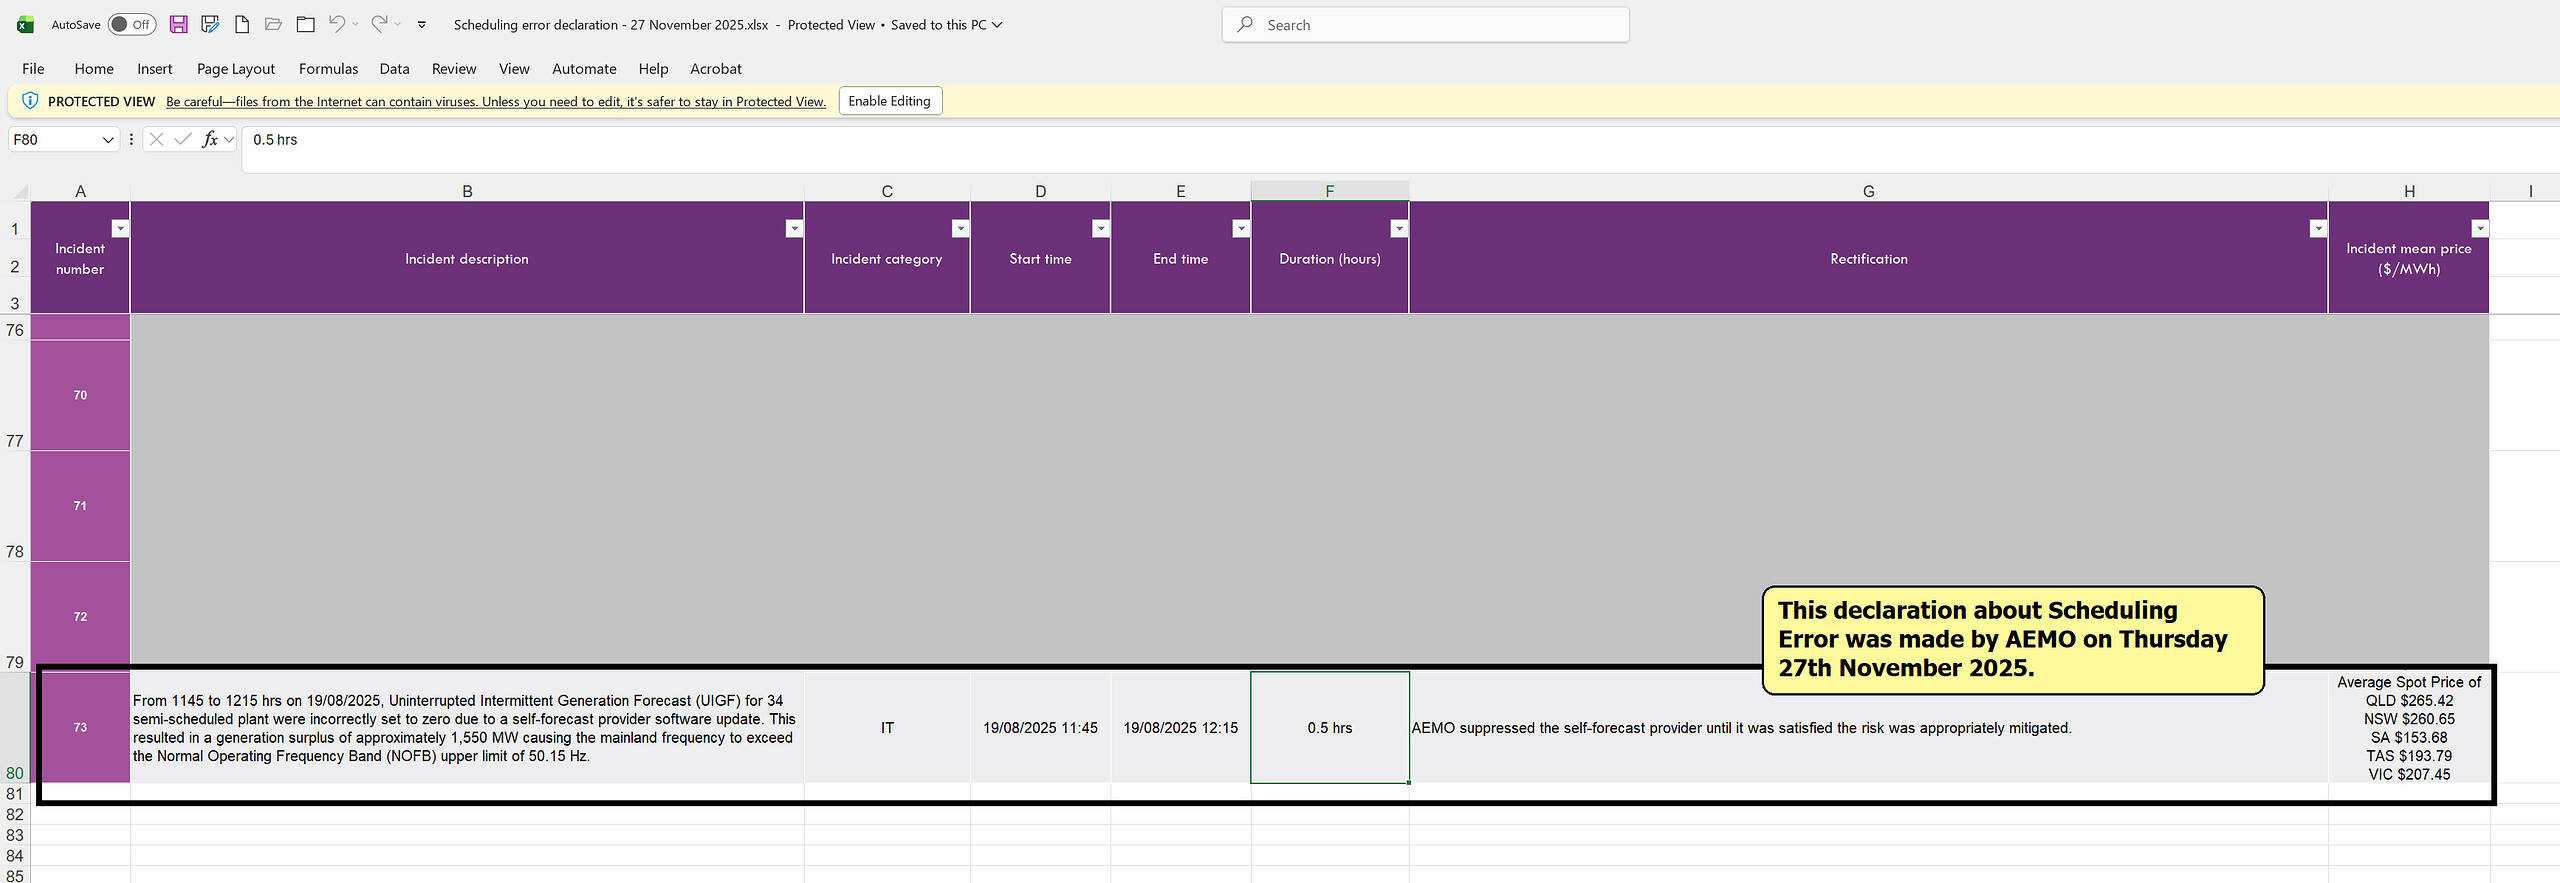The height and width of the screenshot is (883, 2560).
Task: Click the purple Save icon
Action: click(x=178, y=25)
